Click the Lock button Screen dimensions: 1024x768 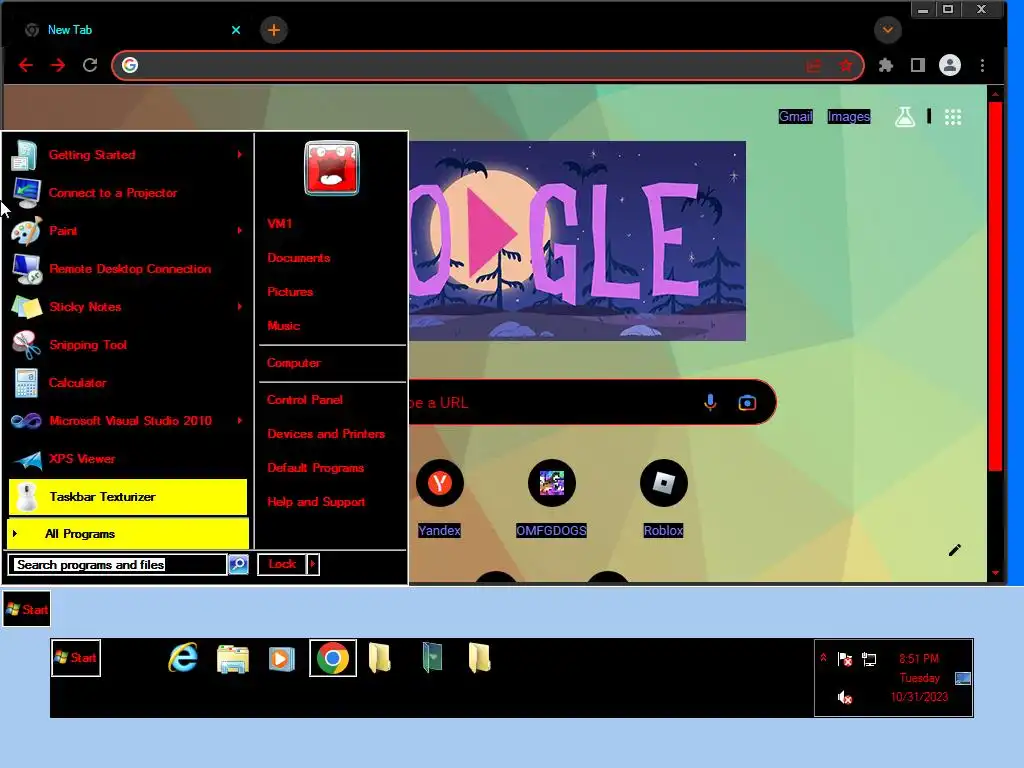(x=282, y=564)
